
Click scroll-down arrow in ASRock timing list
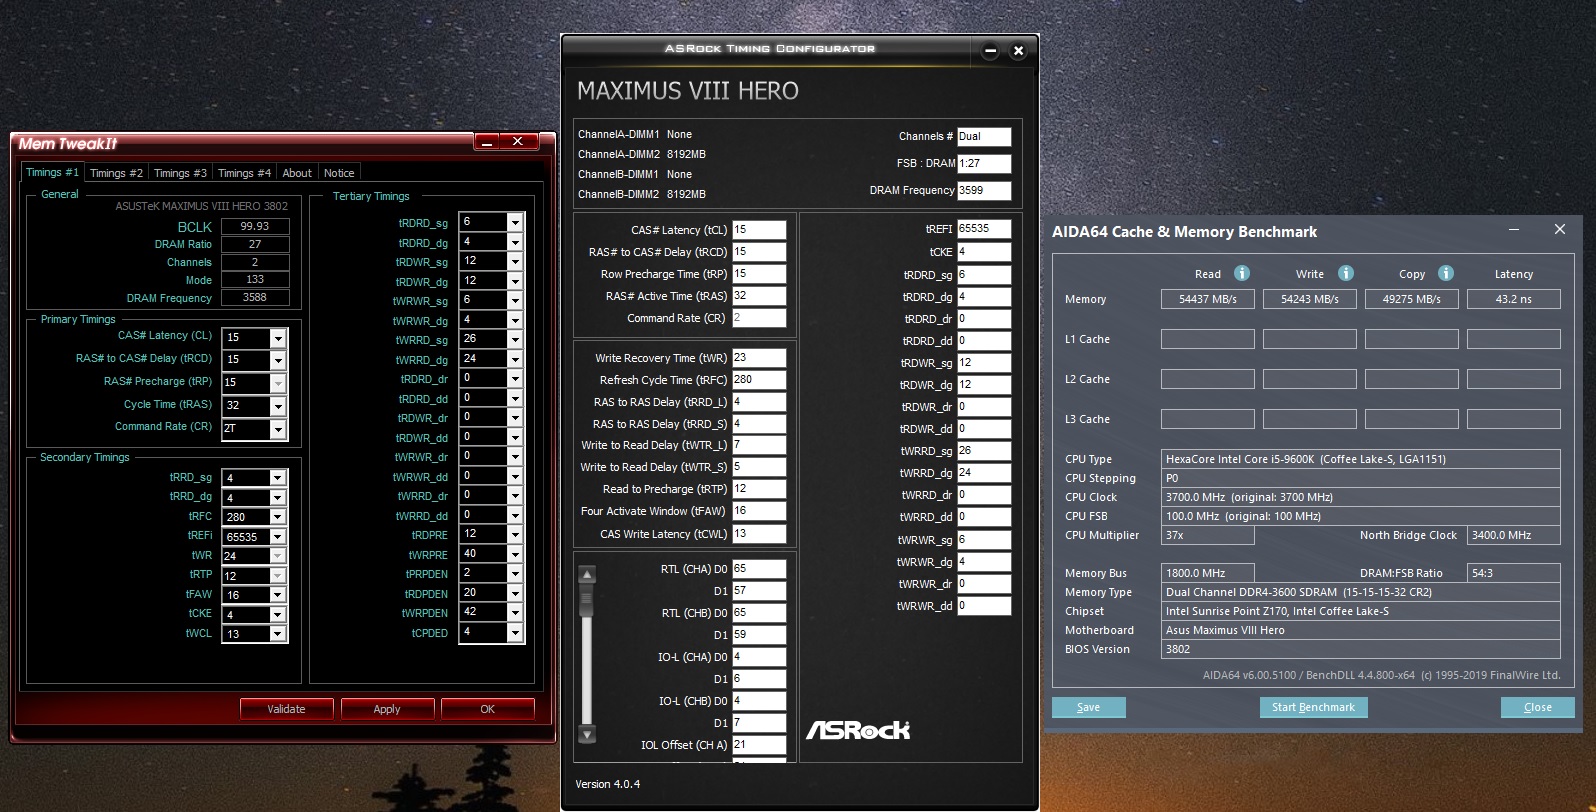coord(587,735)
